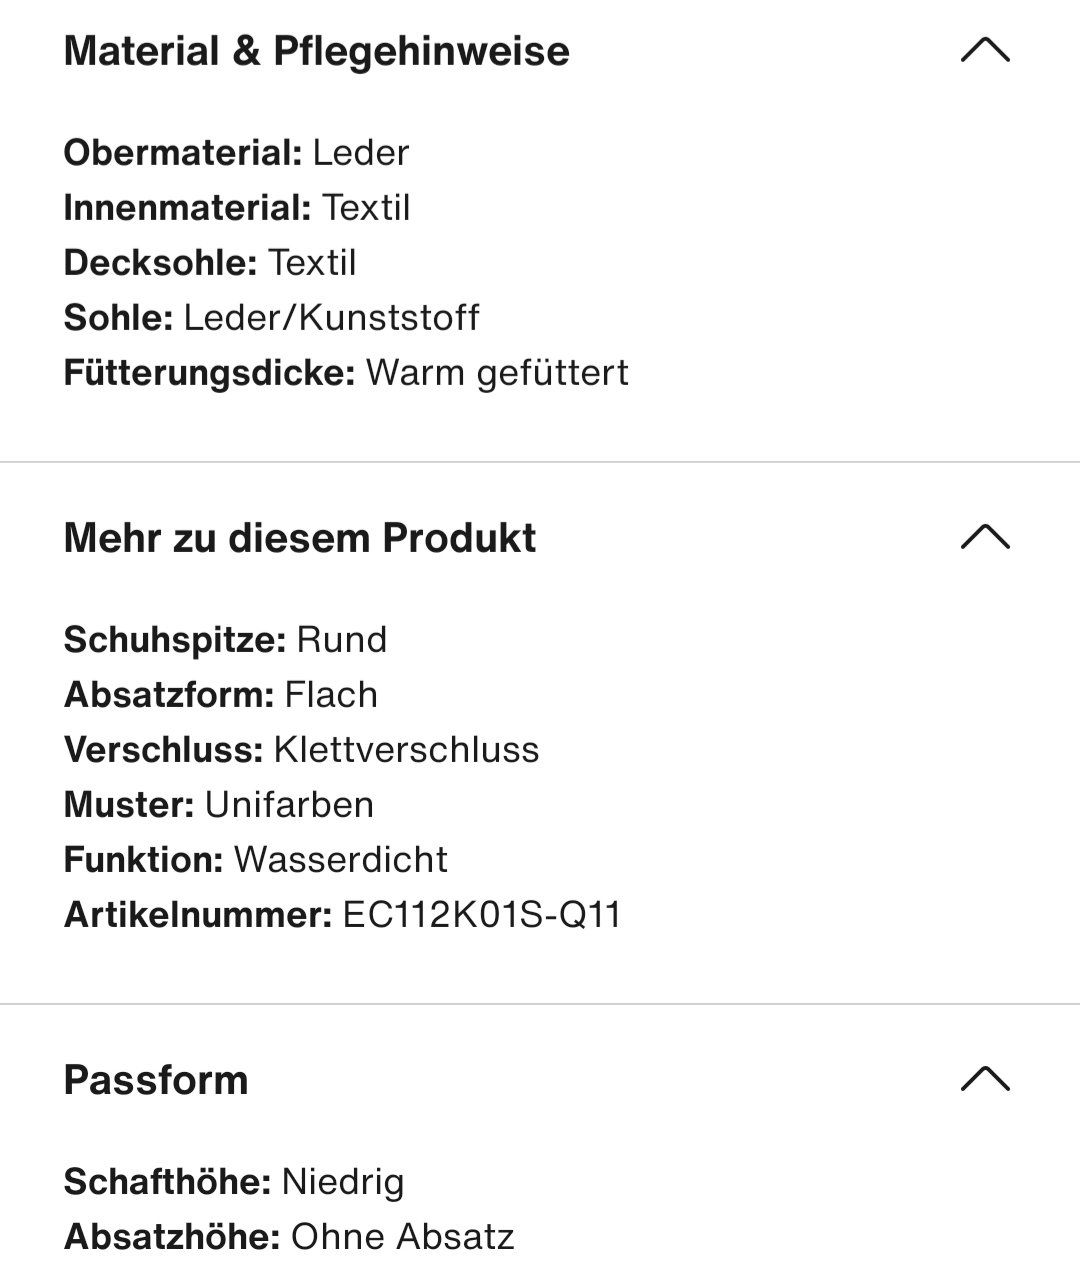1080x1288 pixels.
Task: Tap the Passform heading
Action: coord(156,1080)
